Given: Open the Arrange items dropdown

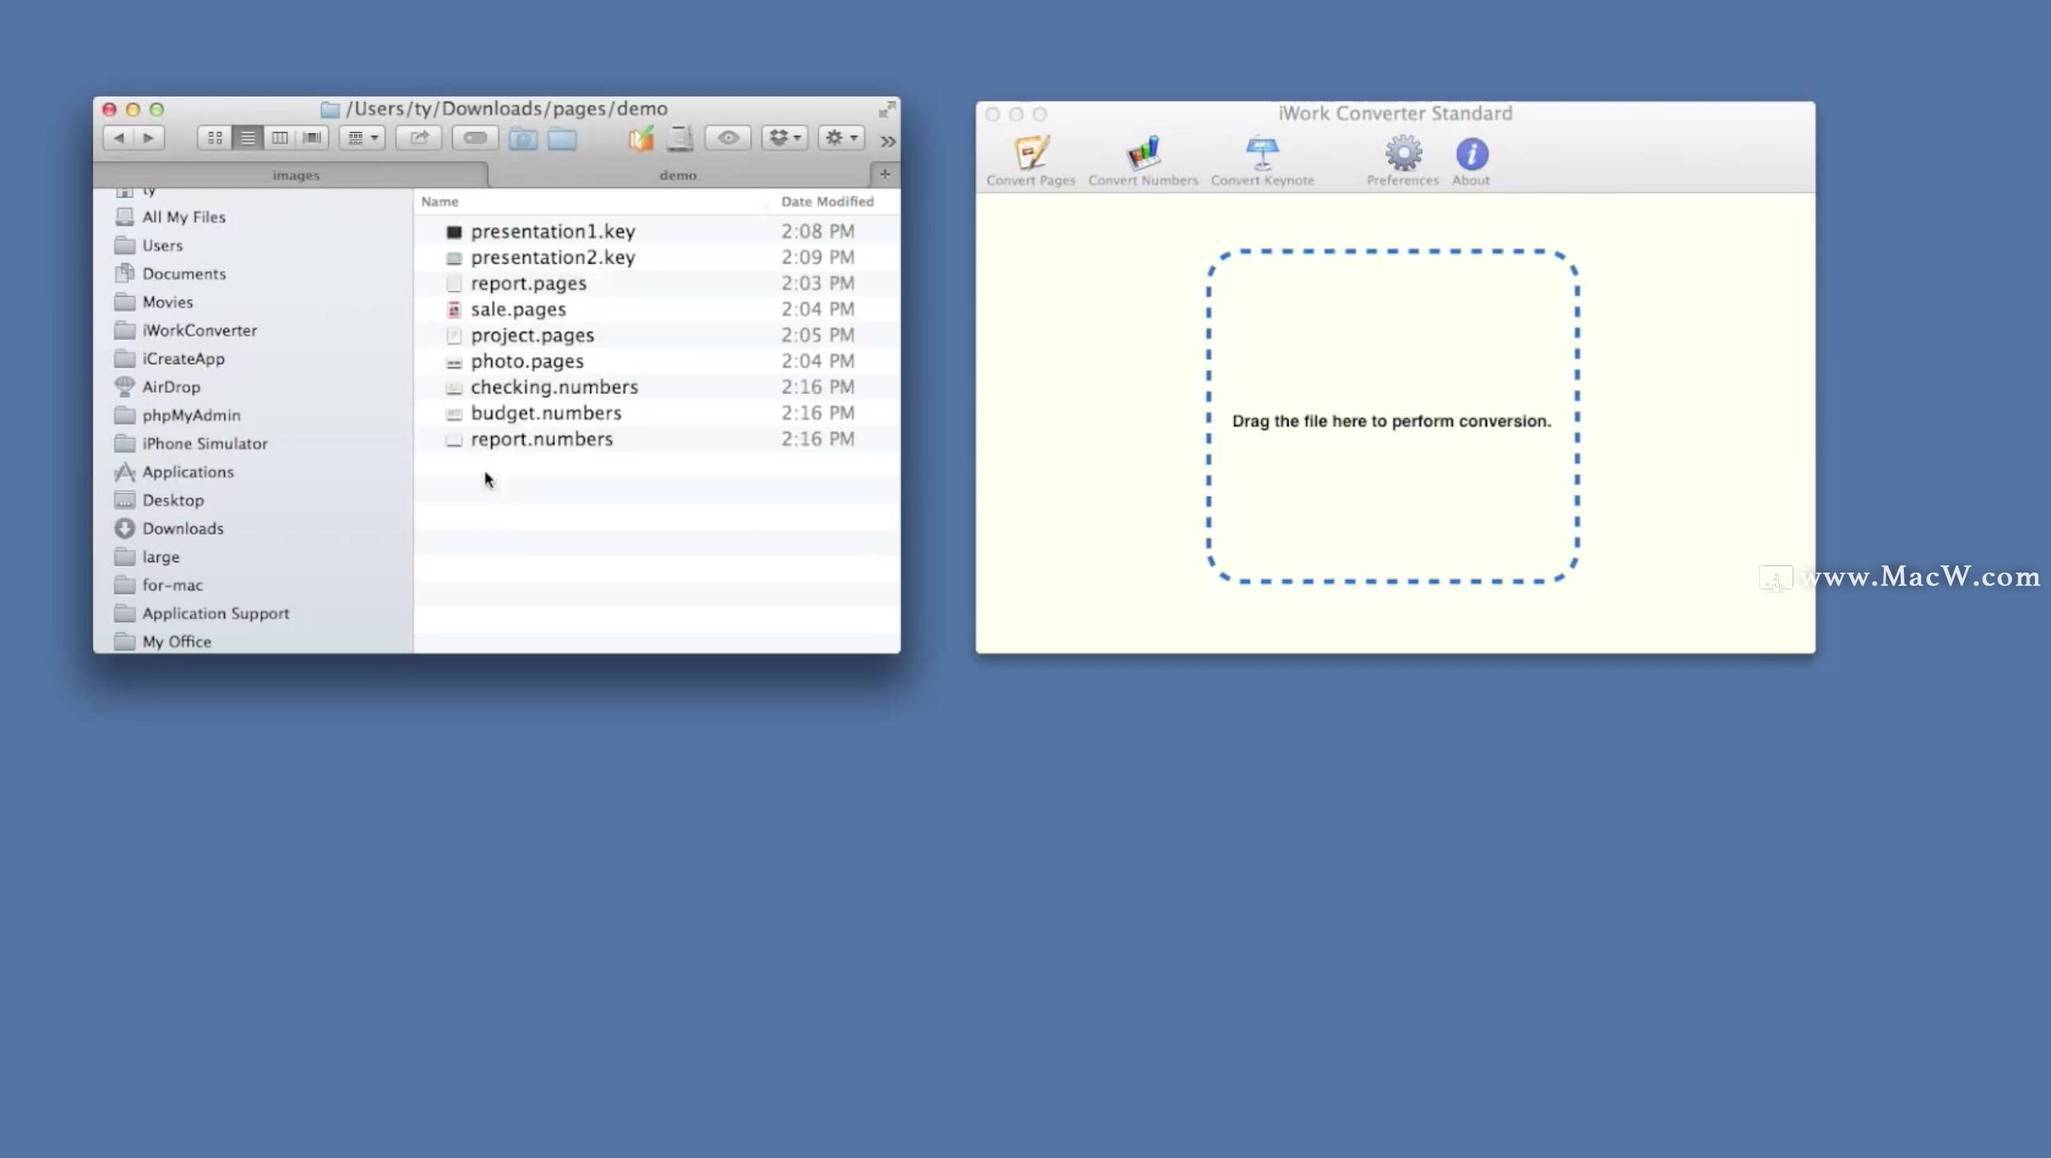Looking at the screenshot, I should (362, 138).
